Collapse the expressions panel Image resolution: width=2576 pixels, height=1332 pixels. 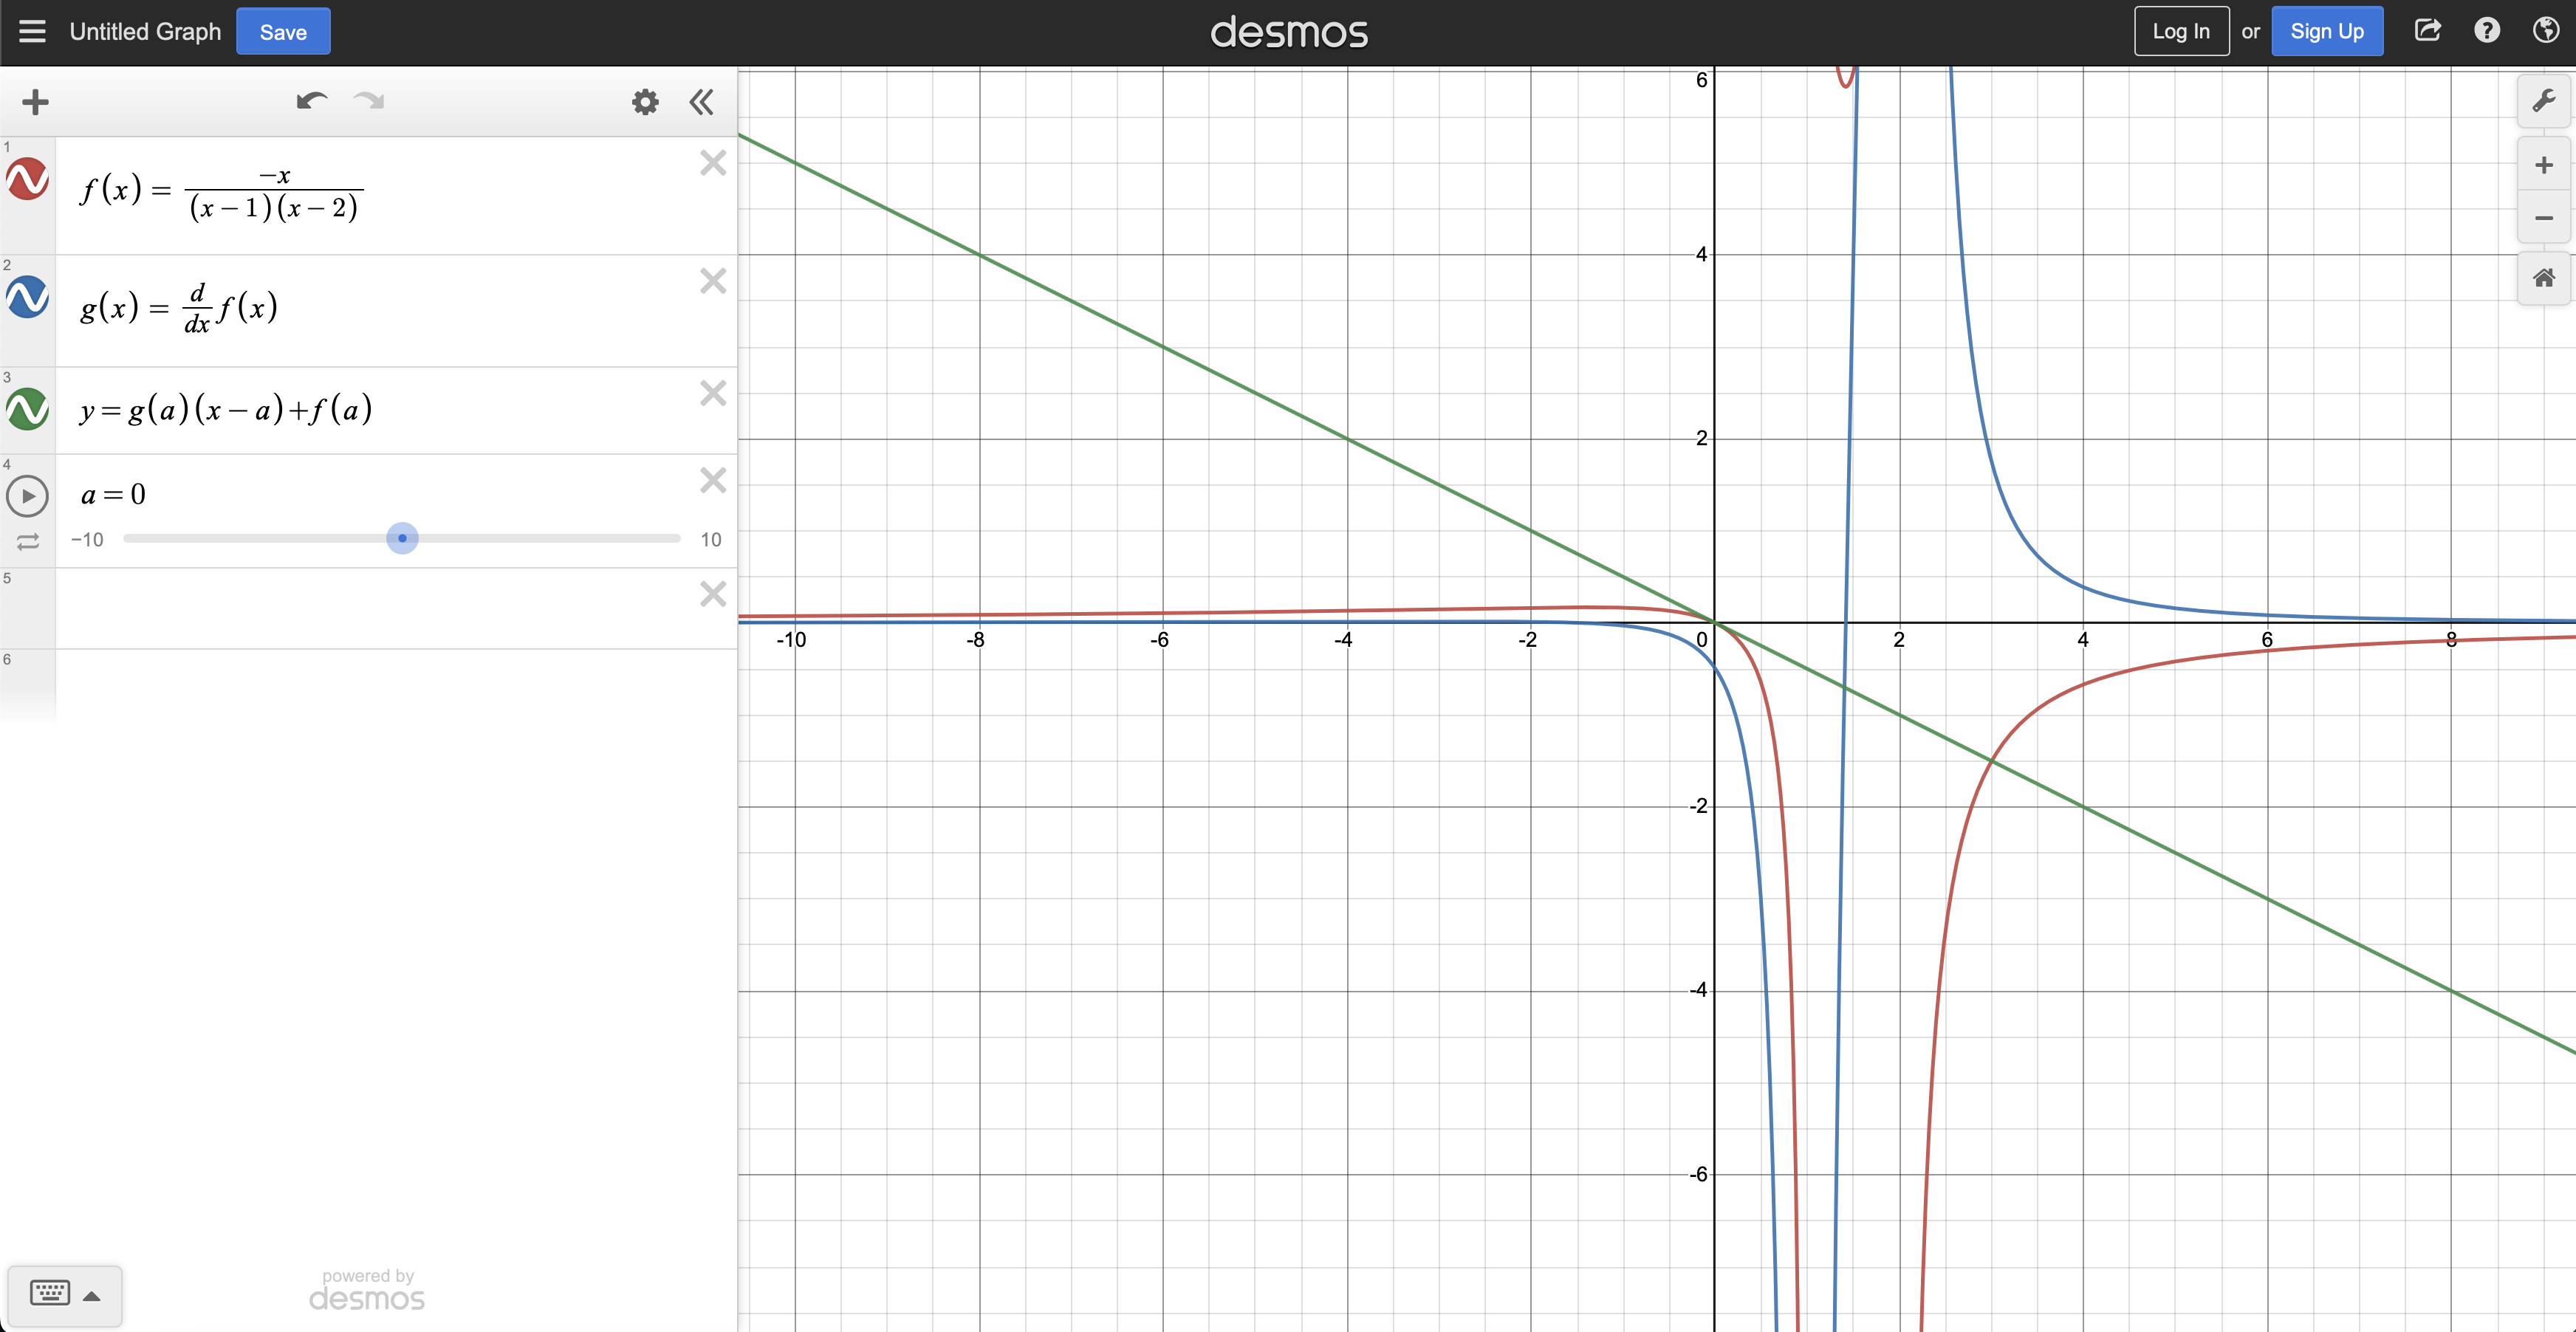701,101
